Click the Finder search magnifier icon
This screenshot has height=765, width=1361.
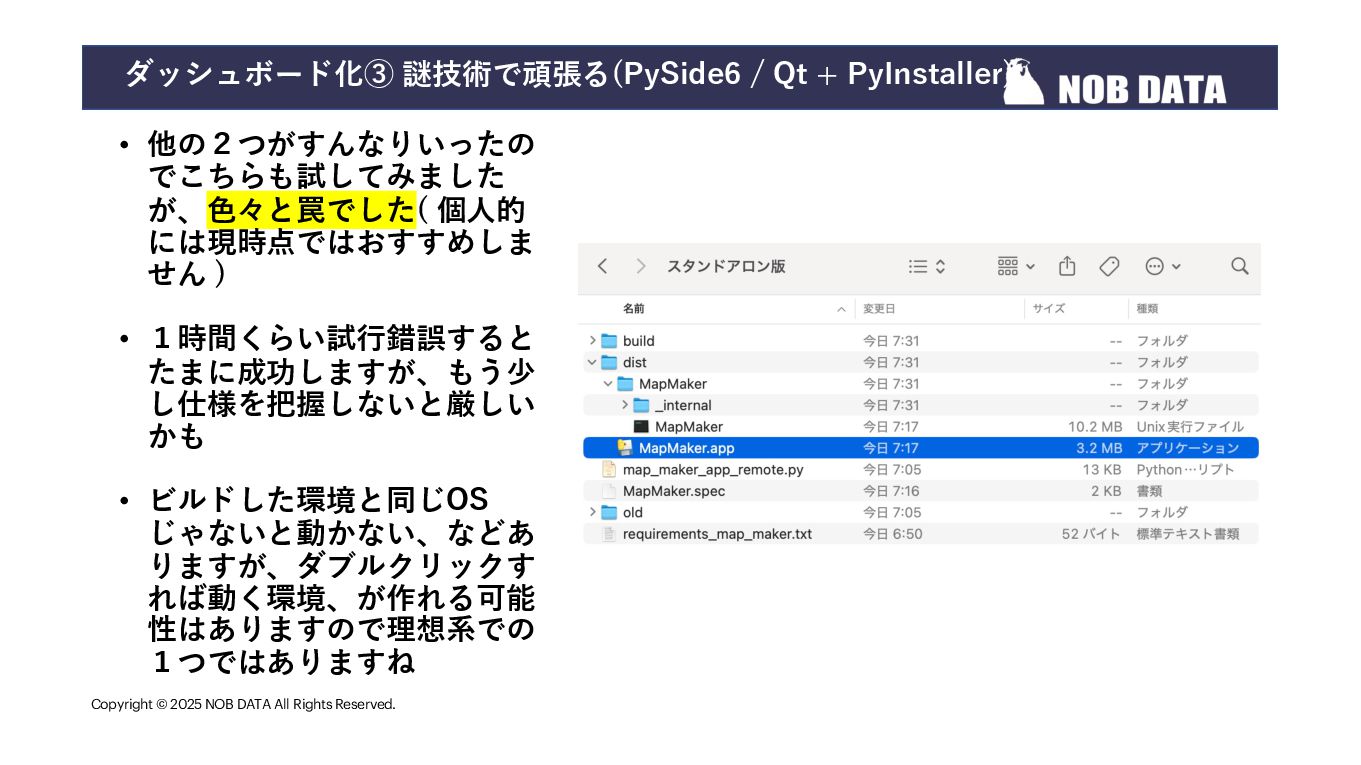coord(1240,266)
